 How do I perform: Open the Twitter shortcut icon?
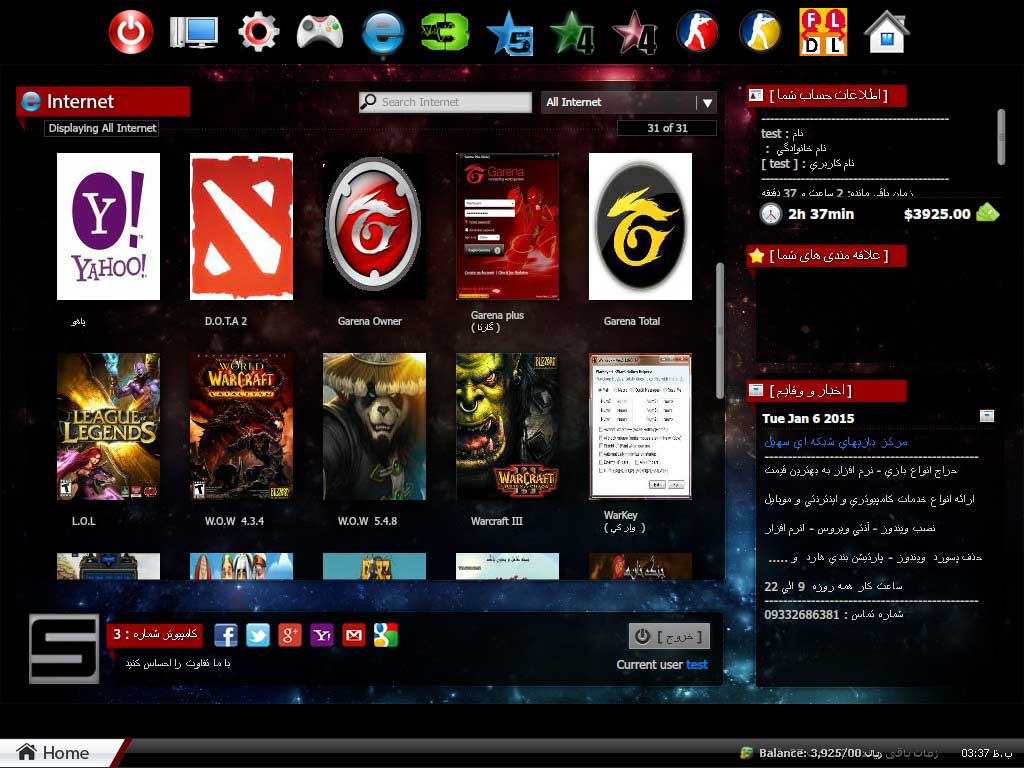(x=258, y=635)
